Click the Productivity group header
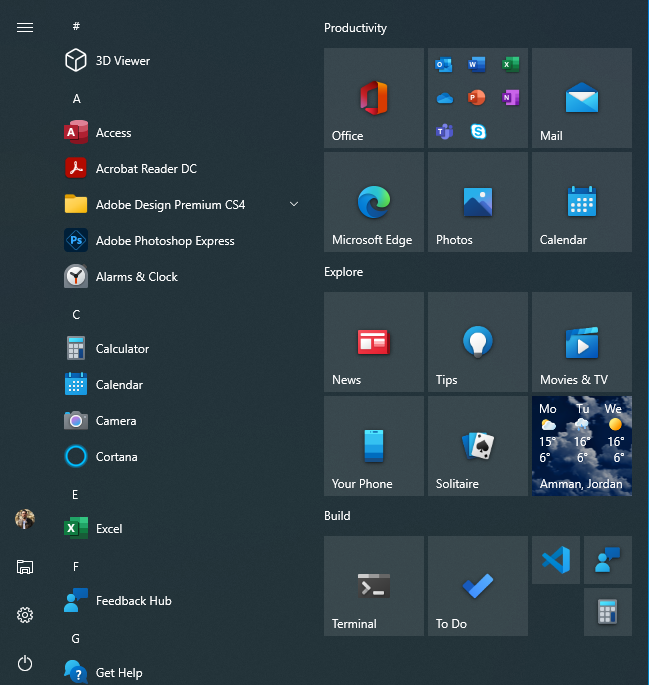The image size is (649, 685). click(x=355, y=28)
